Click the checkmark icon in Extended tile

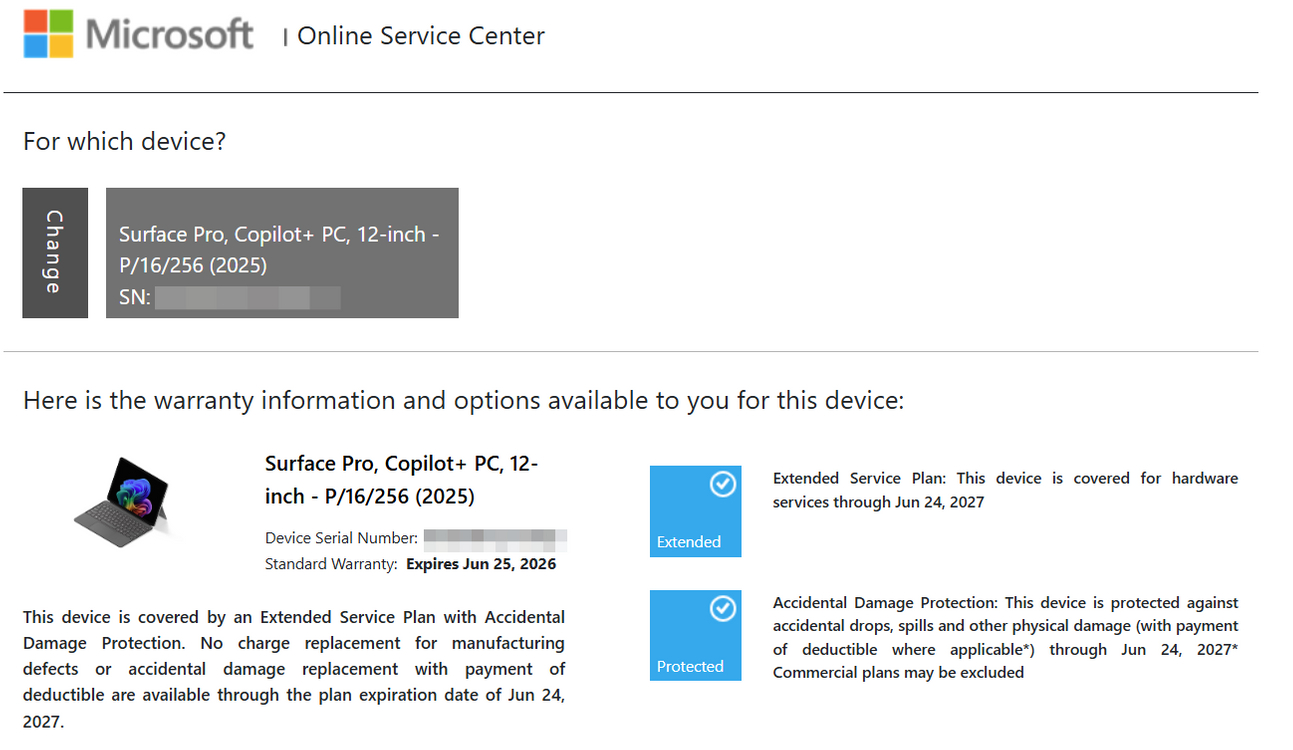722,484
